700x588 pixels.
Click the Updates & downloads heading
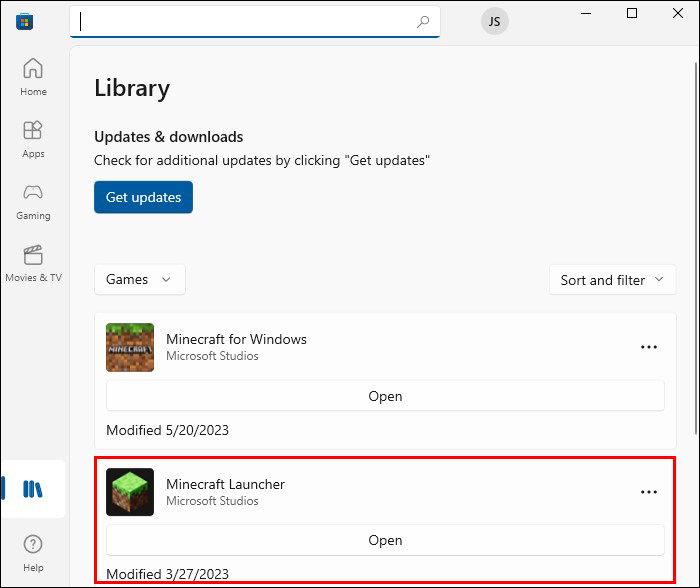pos(169,137)
